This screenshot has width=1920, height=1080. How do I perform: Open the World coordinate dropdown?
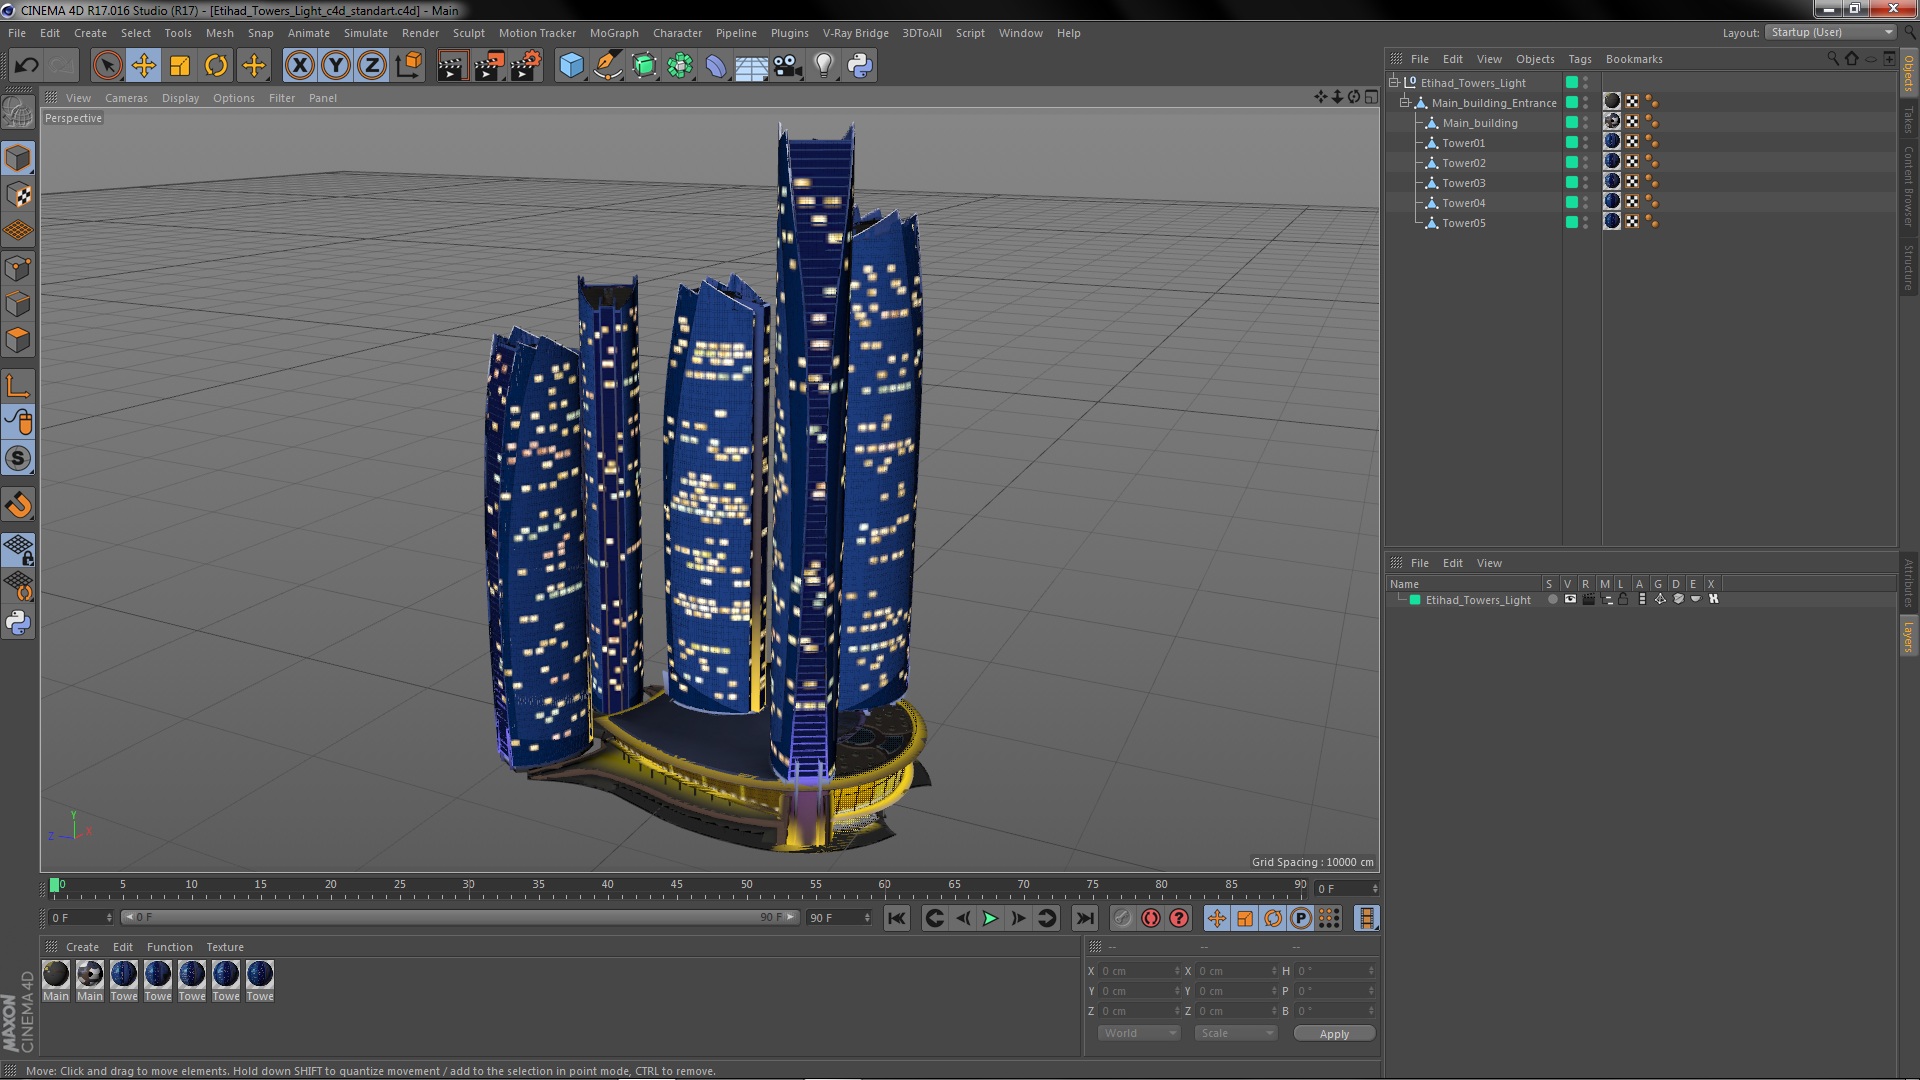1138,1034
